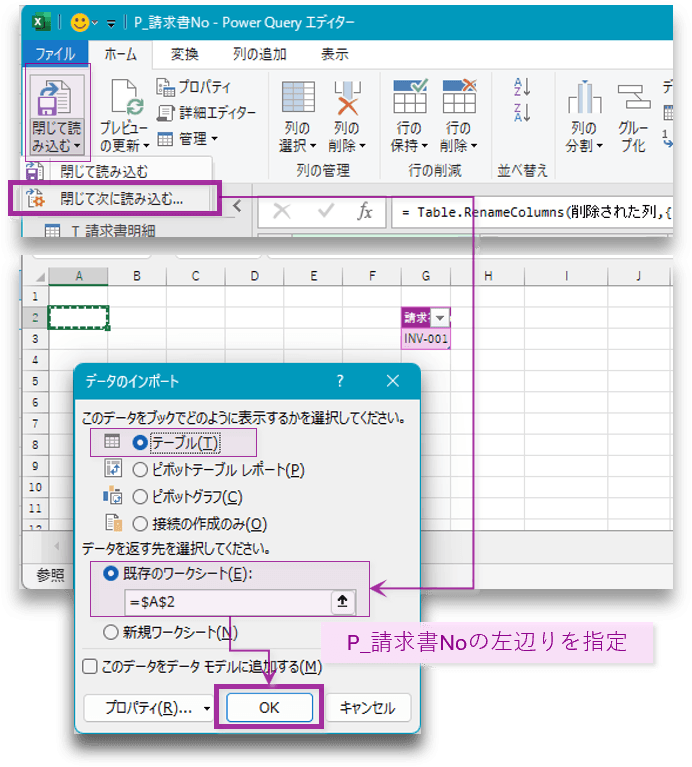Switch to the 列の追加 tab
Screen dimensions: 692x767
(260, 54)
